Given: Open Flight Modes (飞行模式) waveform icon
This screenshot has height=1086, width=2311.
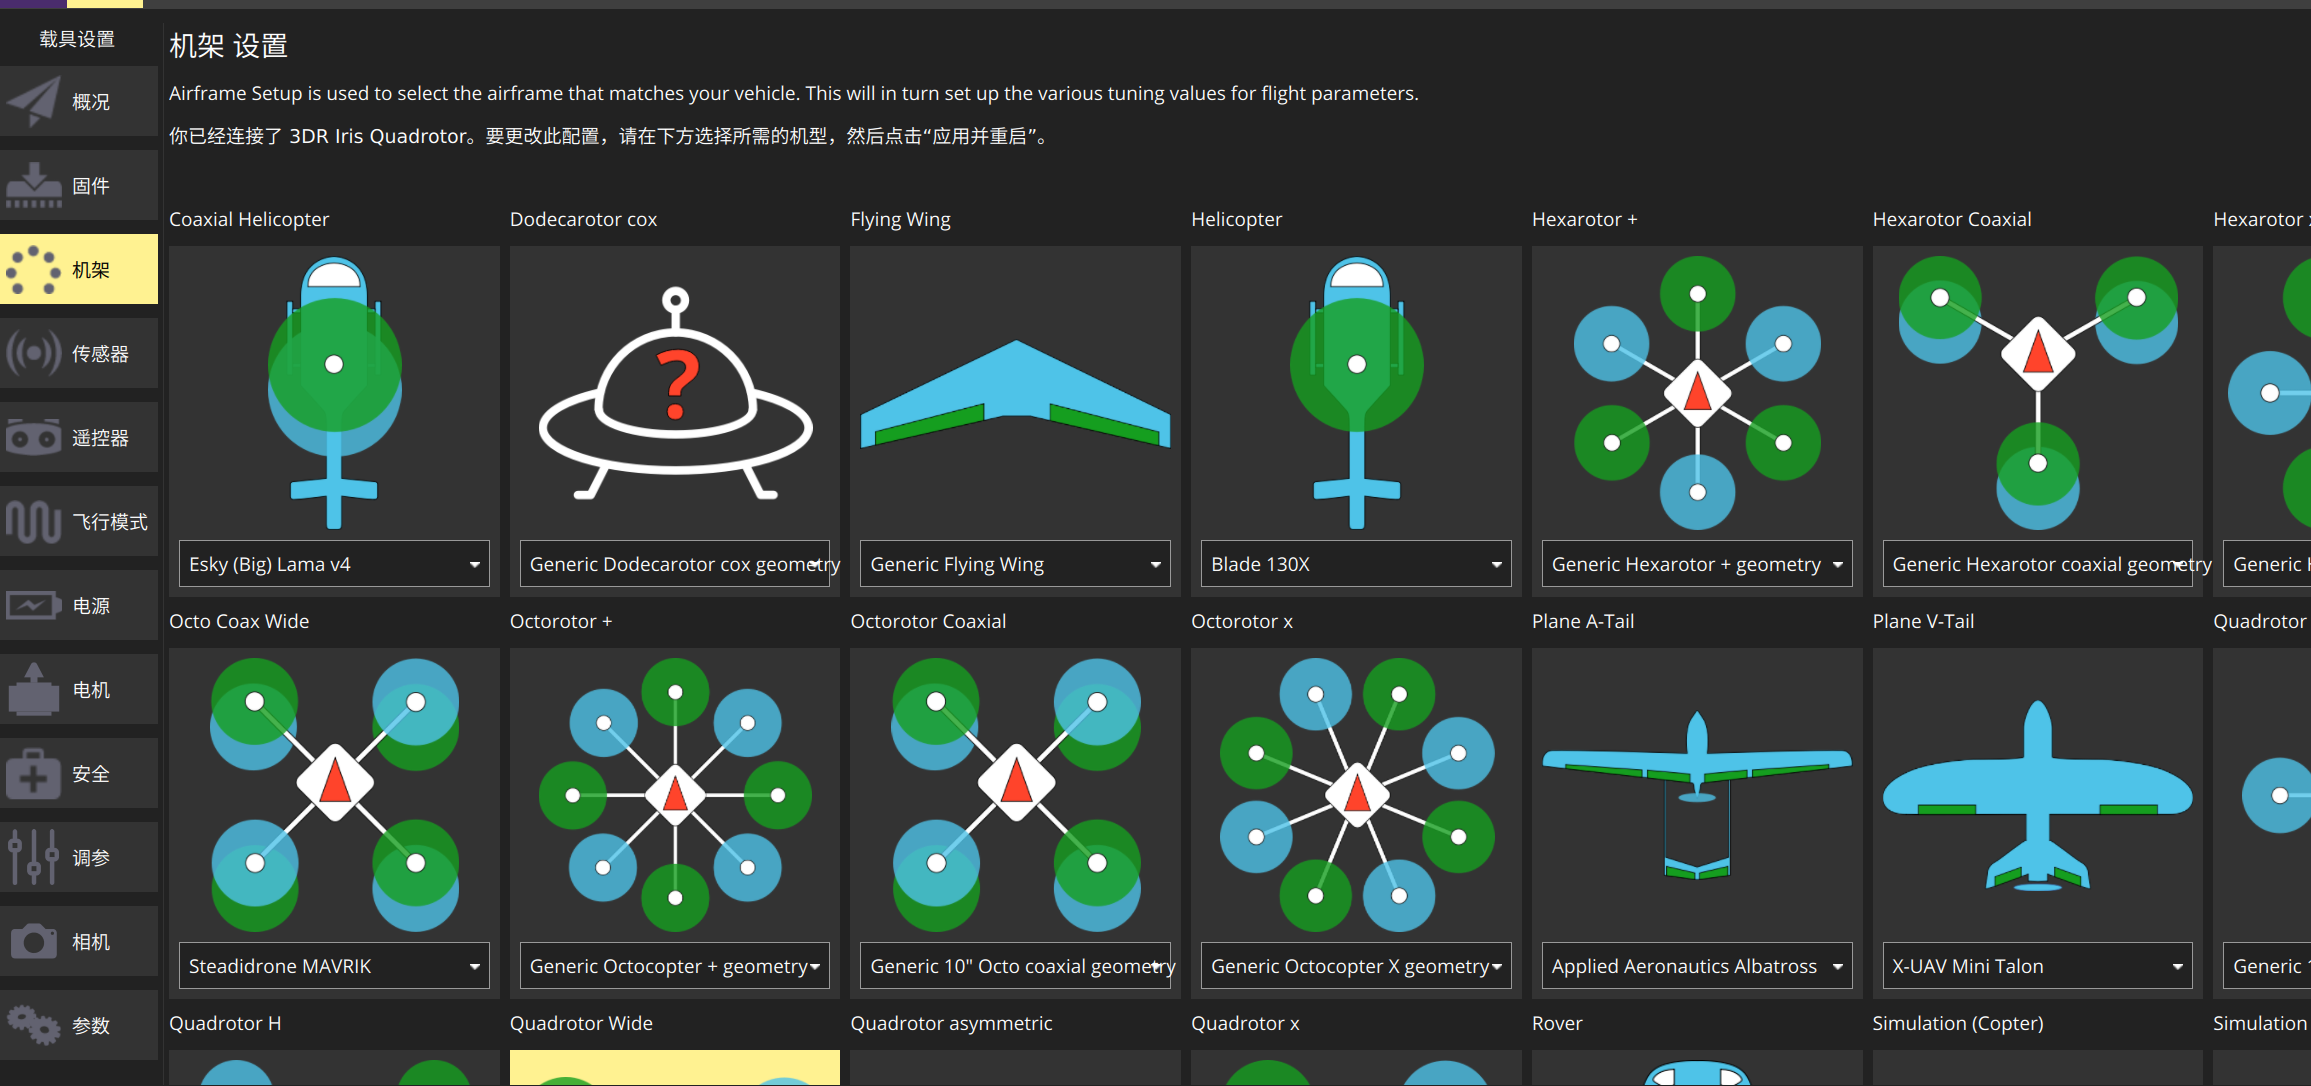Looking at the screenshot, I should (x=34, y=522).
